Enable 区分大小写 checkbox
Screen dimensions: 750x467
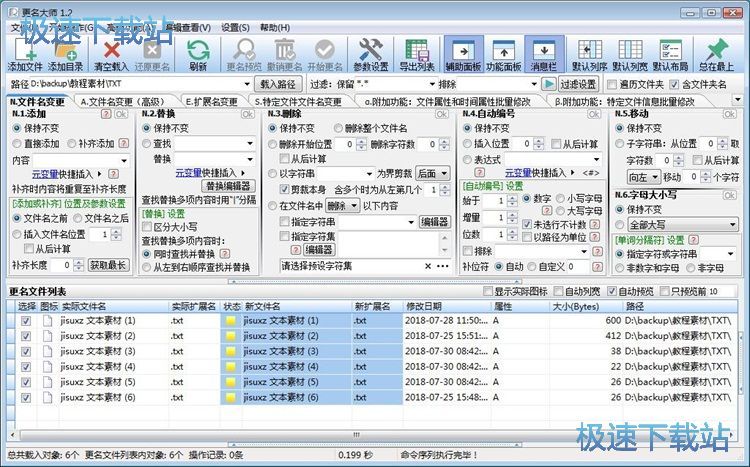pyautogui.click(x=147, y=227)
